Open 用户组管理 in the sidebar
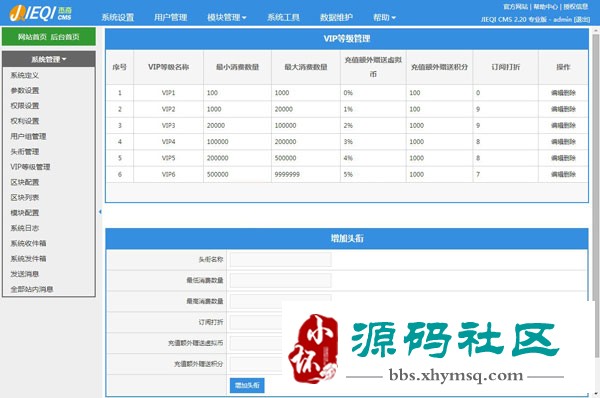 pos(28,137)
